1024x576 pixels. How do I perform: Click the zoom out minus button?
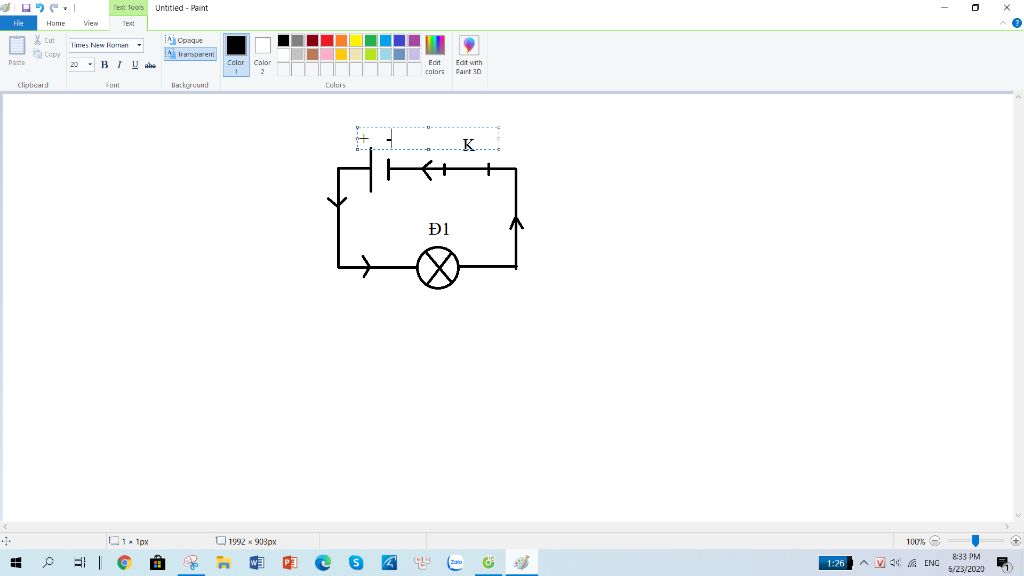[x=935, y=541]
